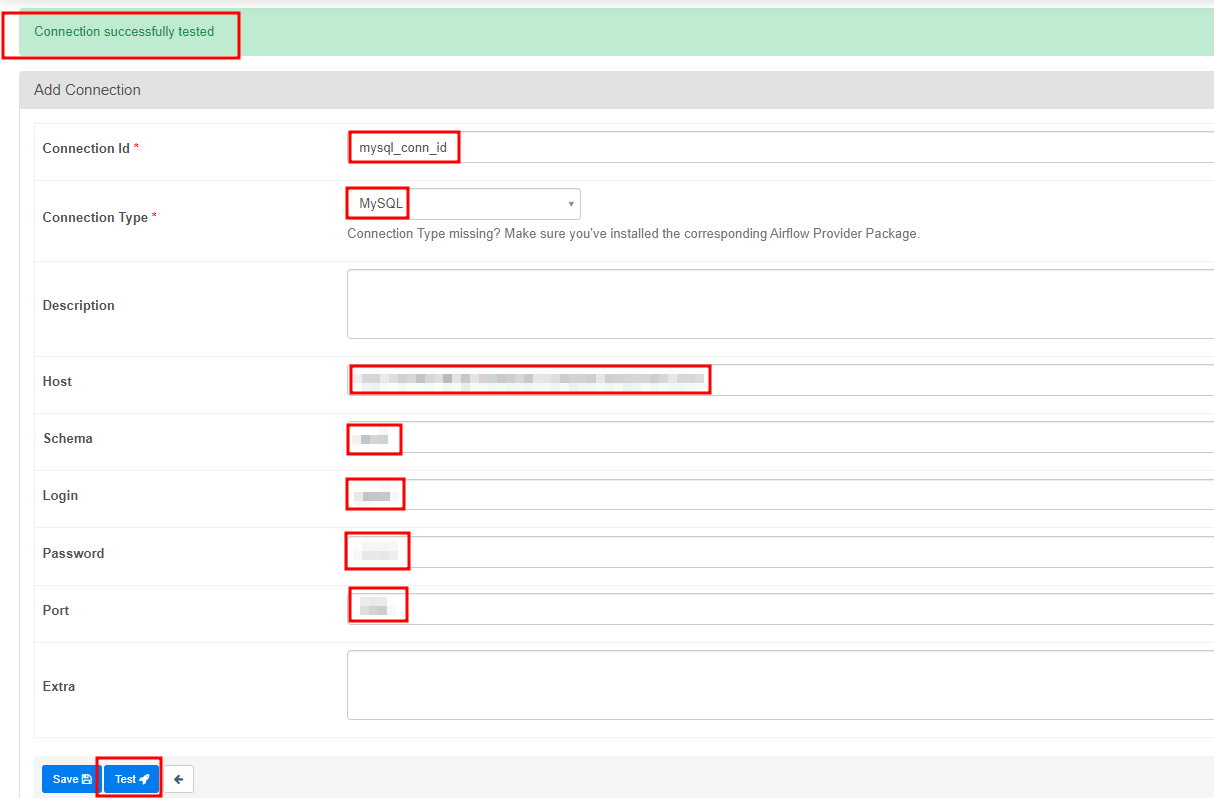1214x798 pixels.
Task: Click the Password input field
Action: pos(780,552)
